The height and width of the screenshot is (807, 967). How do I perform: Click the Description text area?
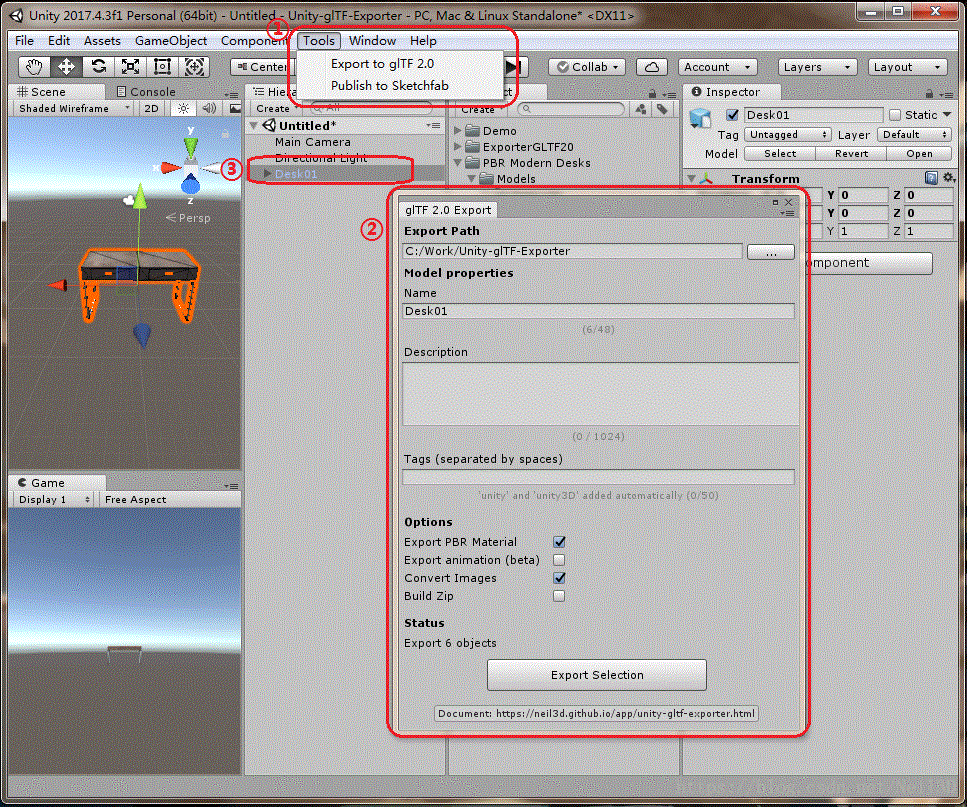coord(600,394)
